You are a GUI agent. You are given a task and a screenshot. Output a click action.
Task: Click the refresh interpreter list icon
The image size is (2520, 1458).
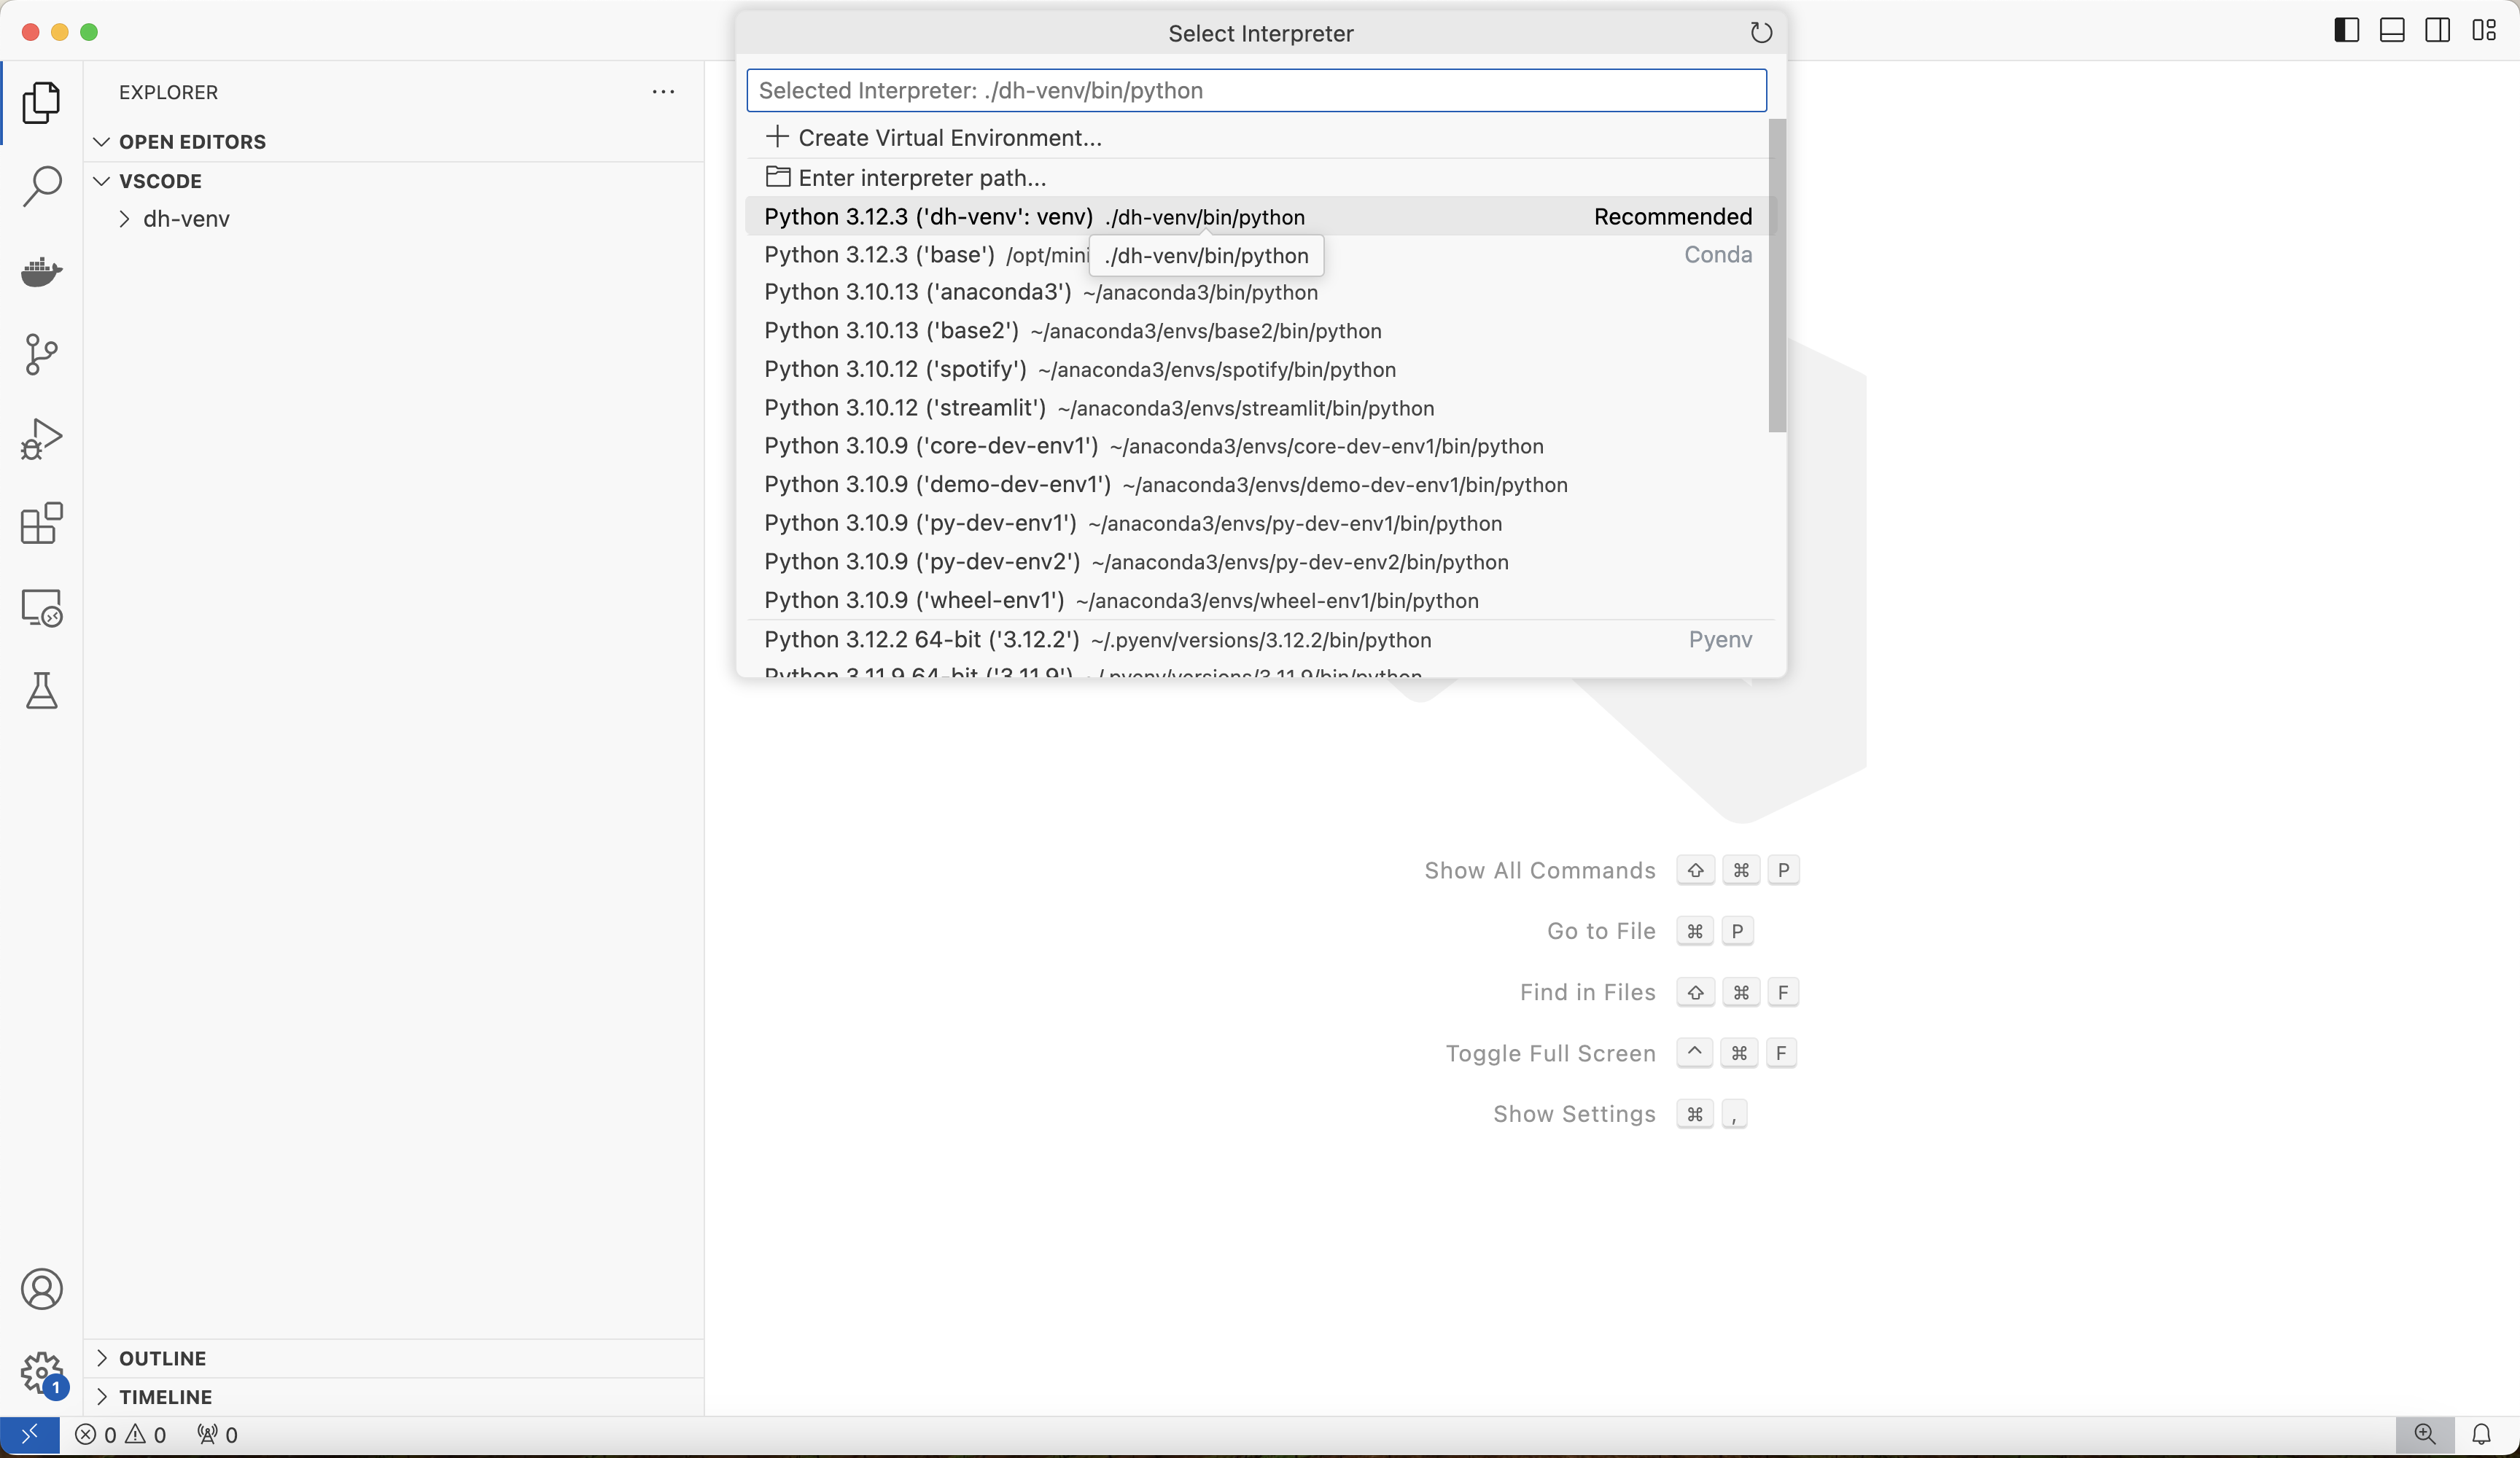pos(1761,33)
